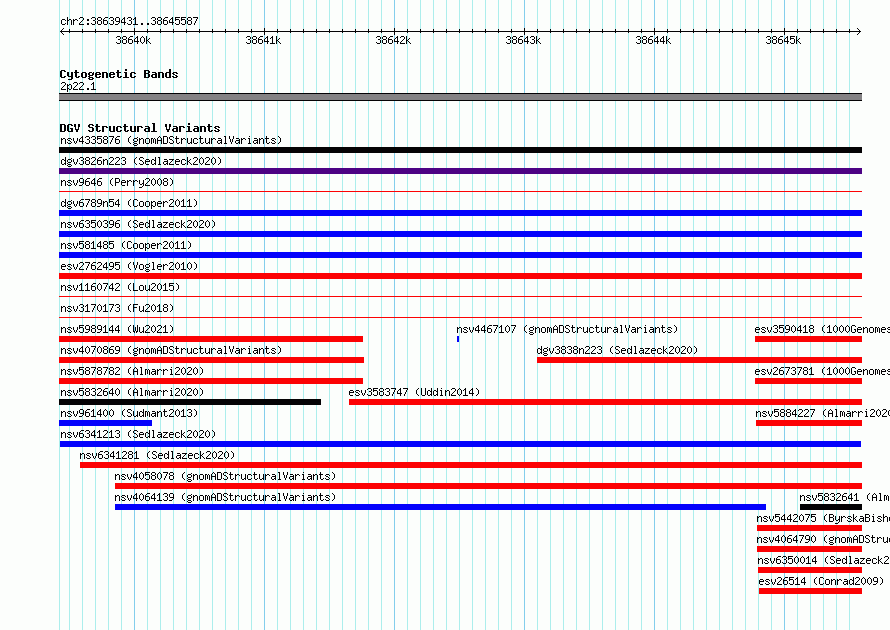Select the nsv961400 Sudmant2013 label
This screenshot has height=630, width=890.
(x=129, y=413)
